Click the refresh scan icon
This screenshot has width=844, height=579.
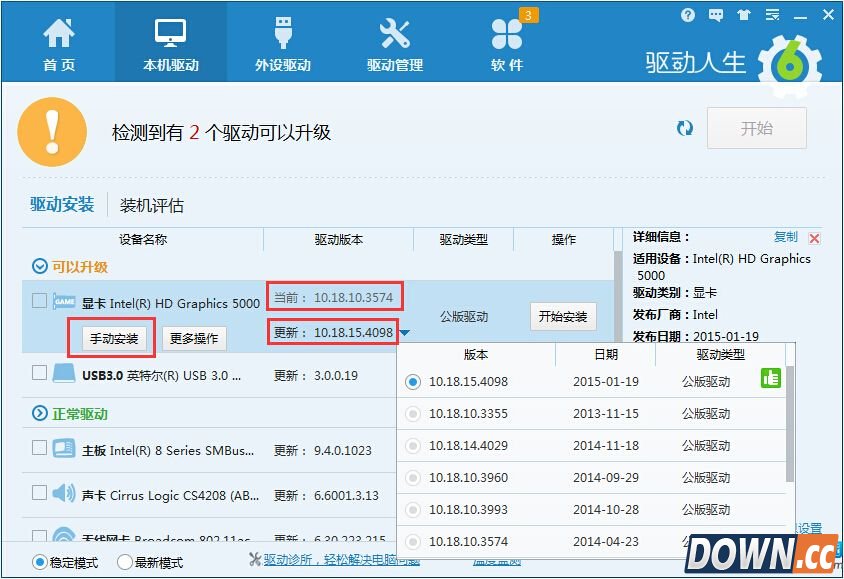pos(685,128)
